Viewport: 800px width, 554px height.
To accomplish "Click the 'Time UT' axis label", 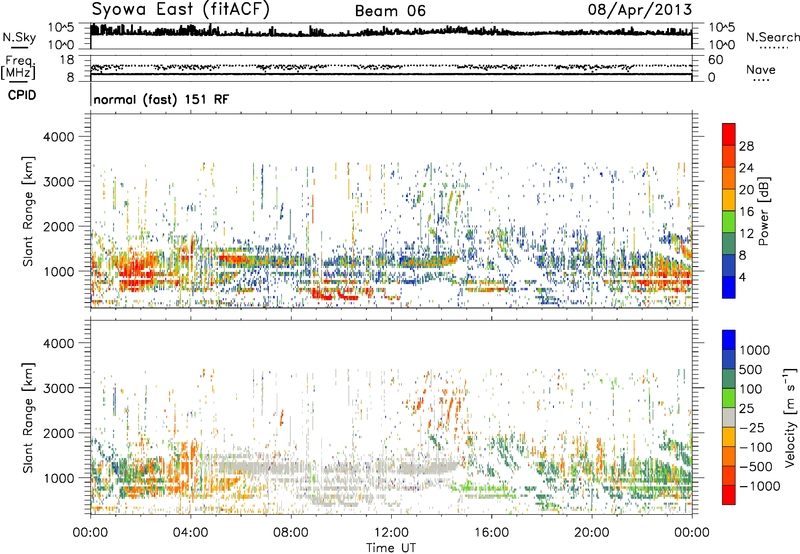I will tap(391, 548).
